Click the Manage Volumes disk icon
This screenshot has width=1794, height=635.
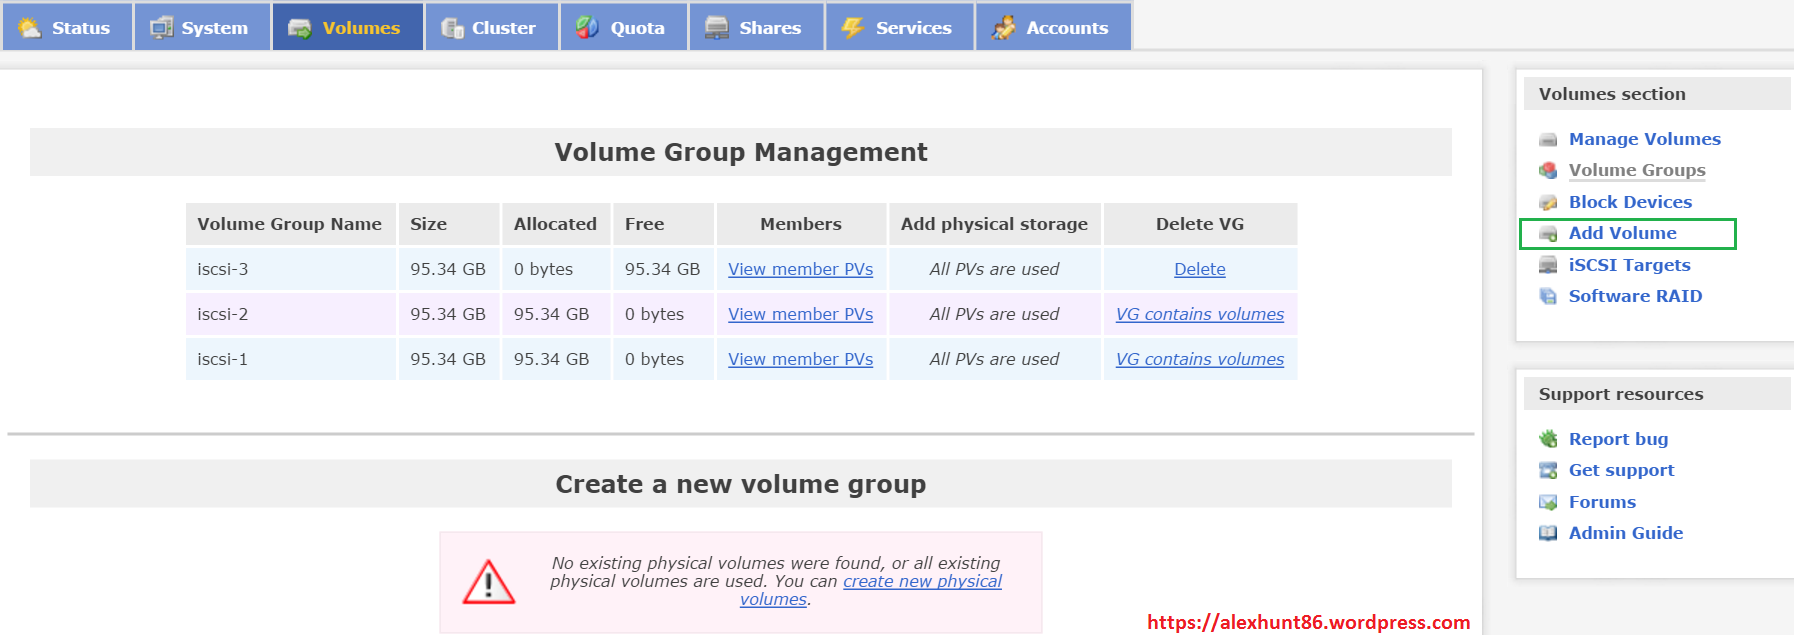(1548, 140)
